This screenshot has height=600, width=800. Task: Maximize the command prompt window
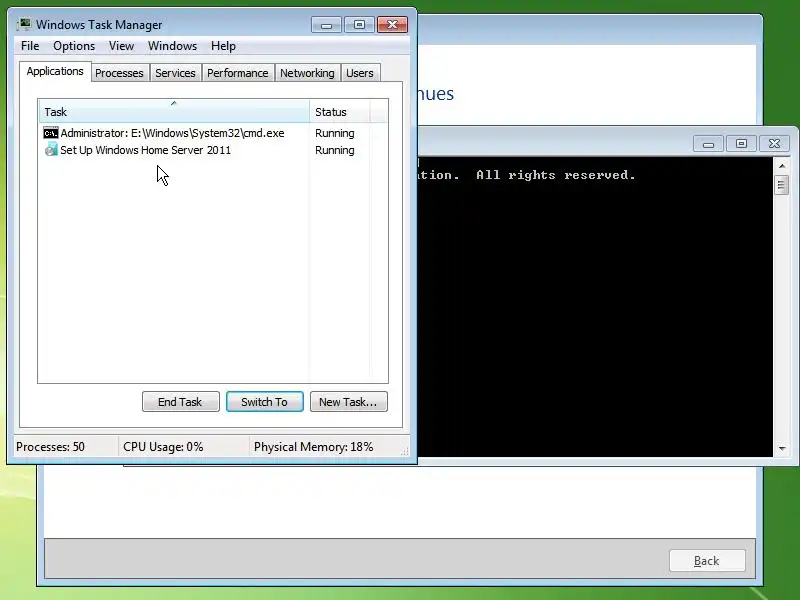pyautogui.click(x=741, y=144)
